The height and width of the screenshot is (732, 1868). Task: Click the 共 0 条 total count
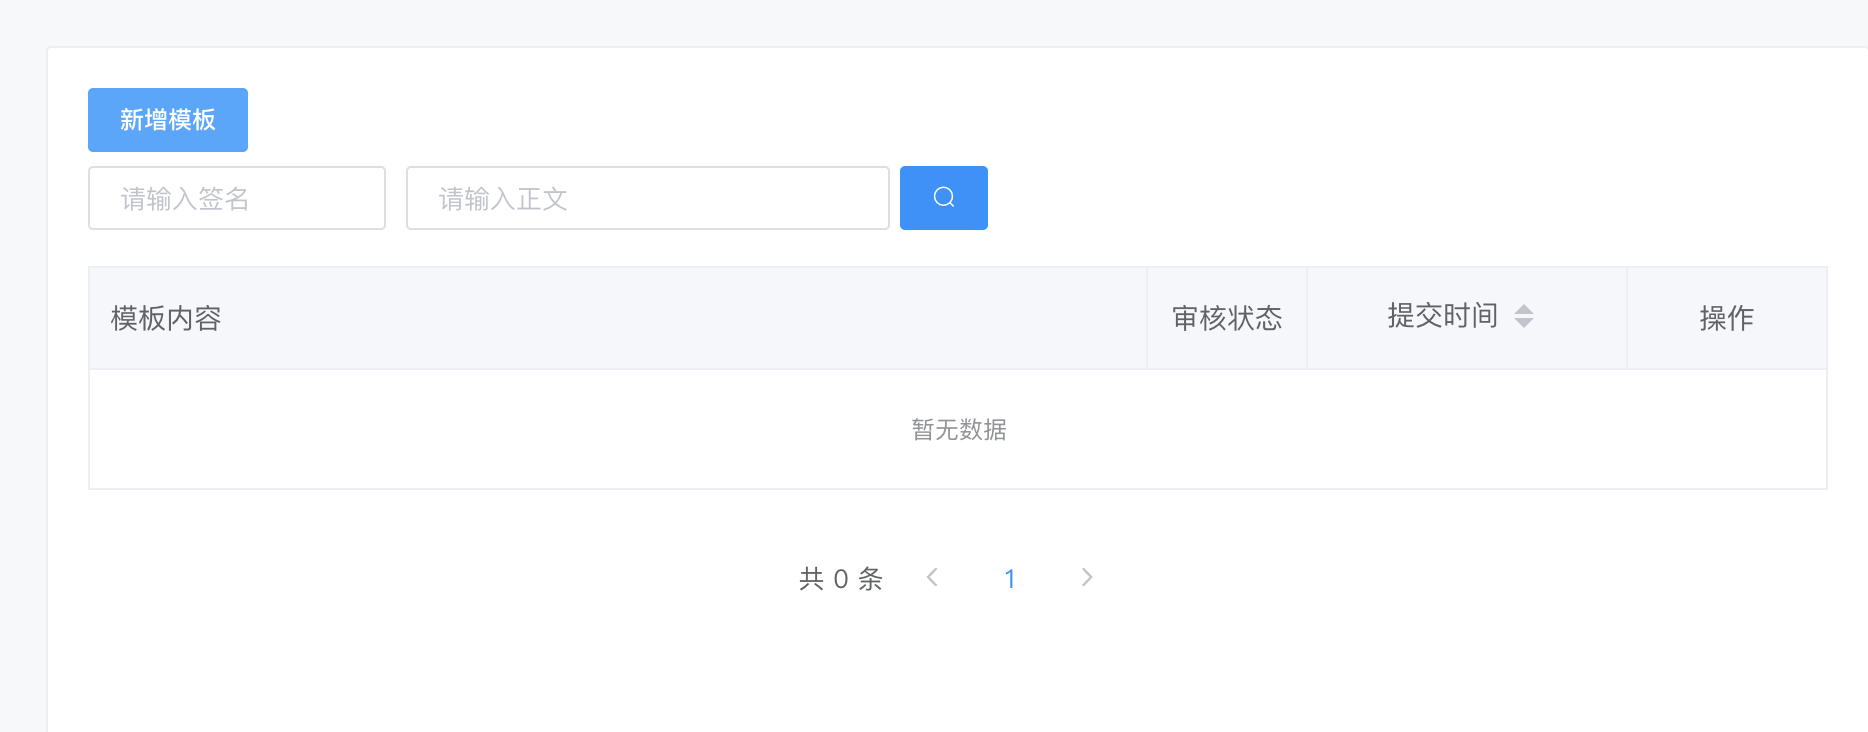[x=841, y=578]
